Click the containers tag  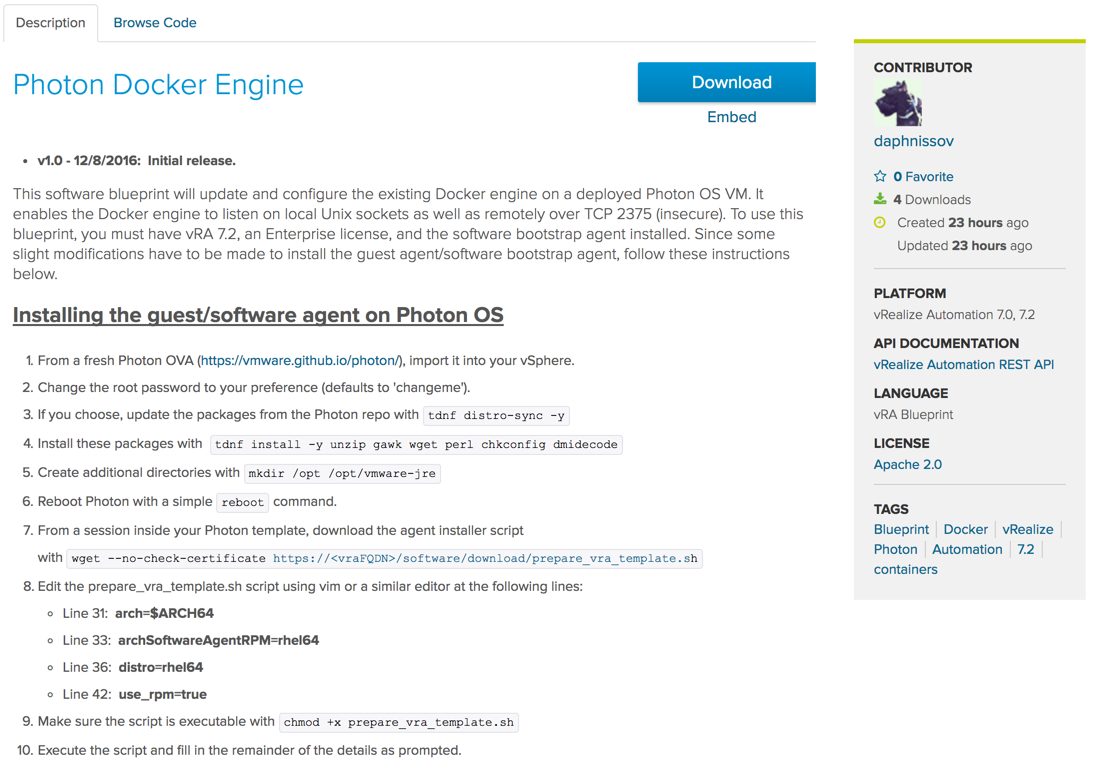point(905,569)
